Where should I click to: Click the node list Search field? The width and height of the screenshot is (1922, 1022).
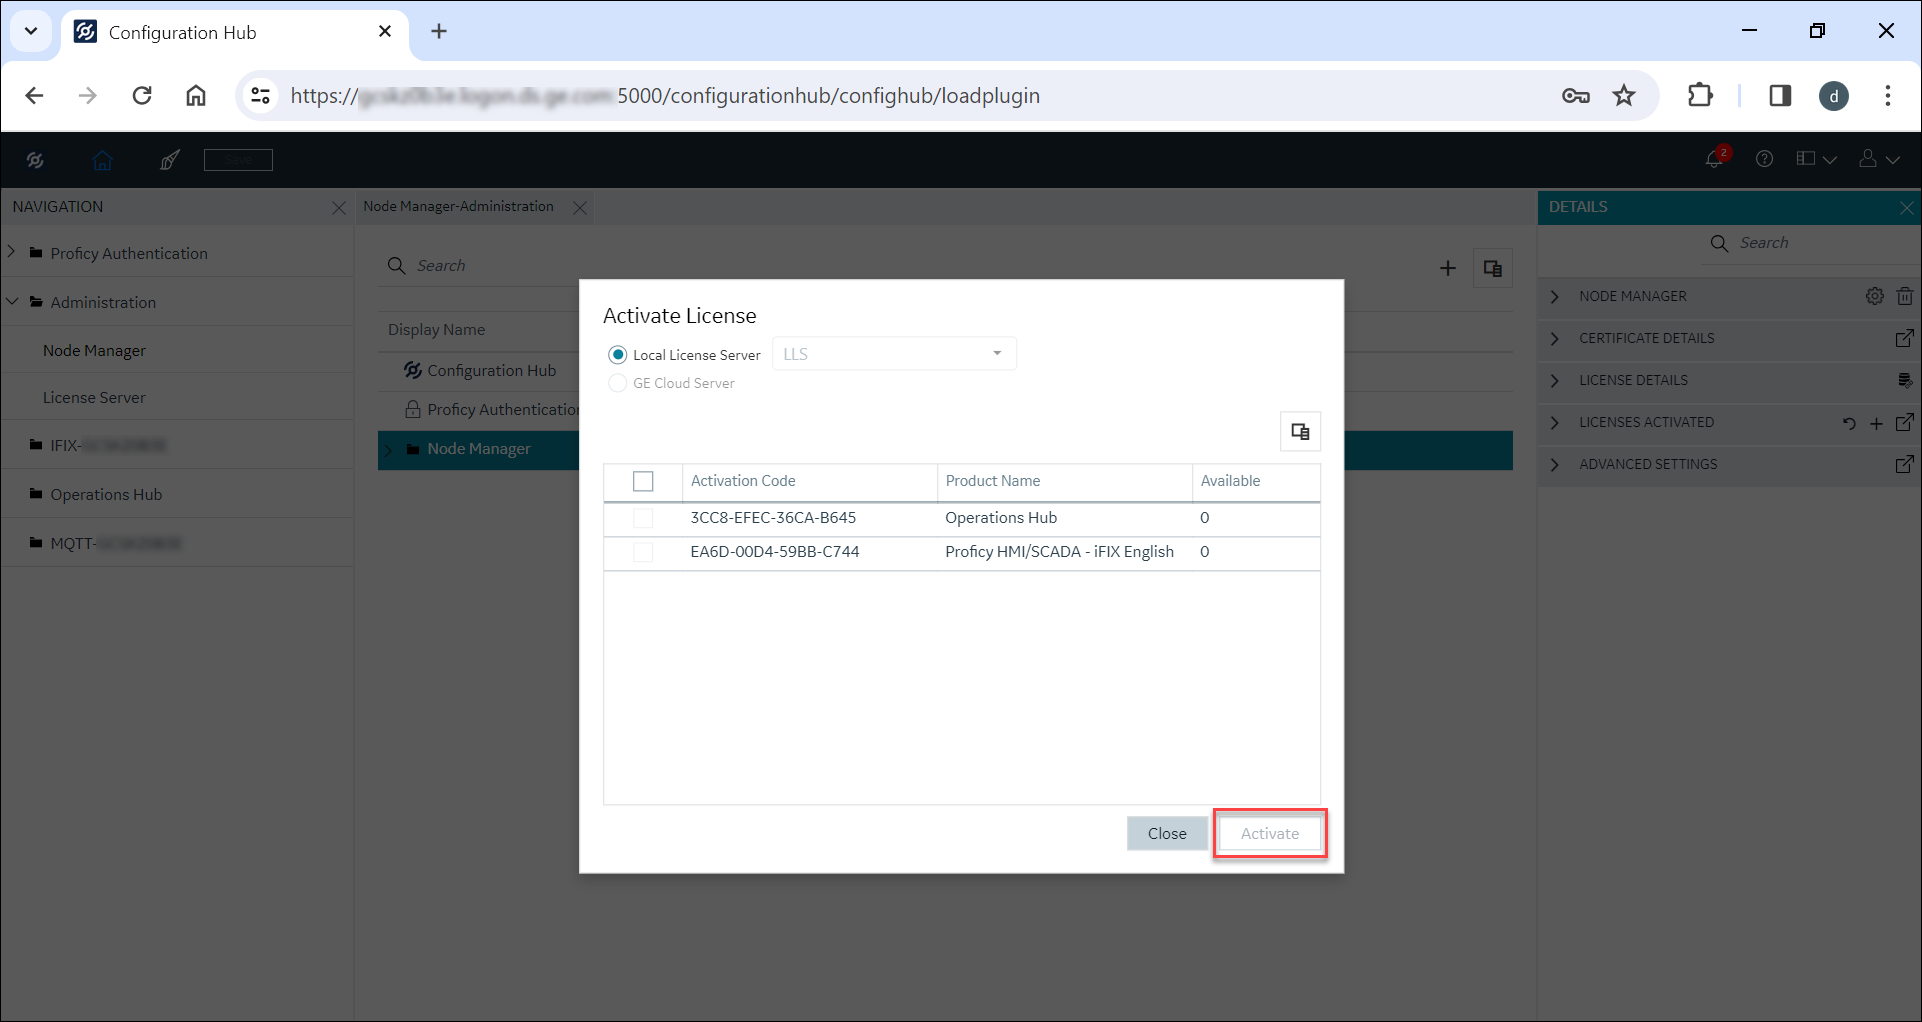point(480,265)
